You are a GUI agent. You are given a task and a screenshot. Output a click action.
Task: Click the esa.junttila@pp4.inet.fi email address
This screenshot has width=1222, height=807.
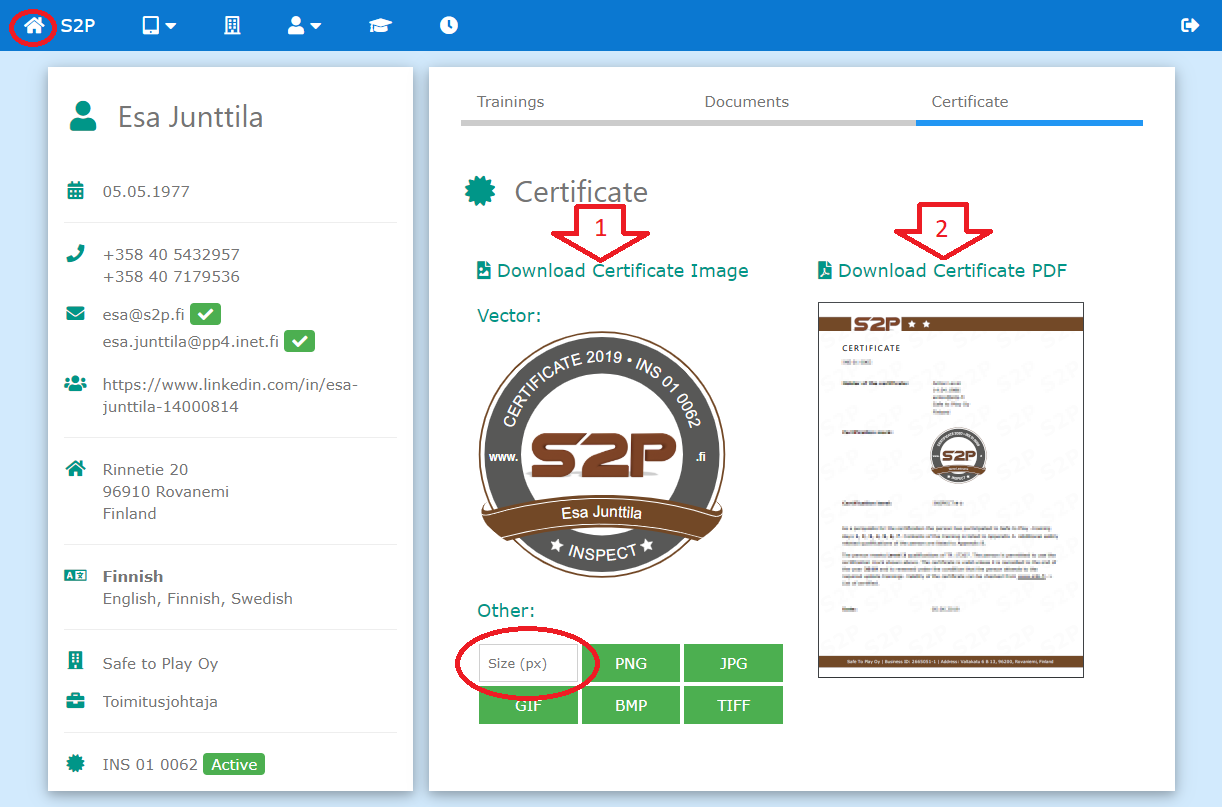pos(190,342)
